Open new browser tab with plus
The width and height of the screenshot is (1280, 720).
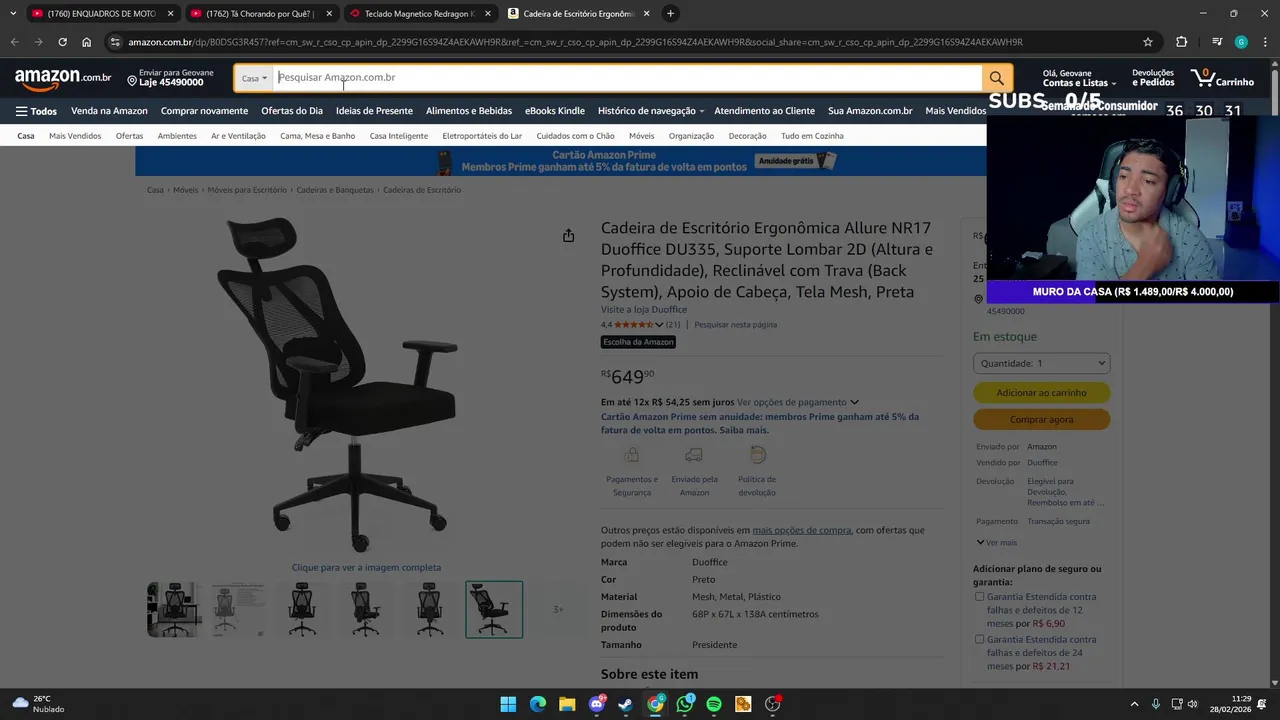point(670,13)
